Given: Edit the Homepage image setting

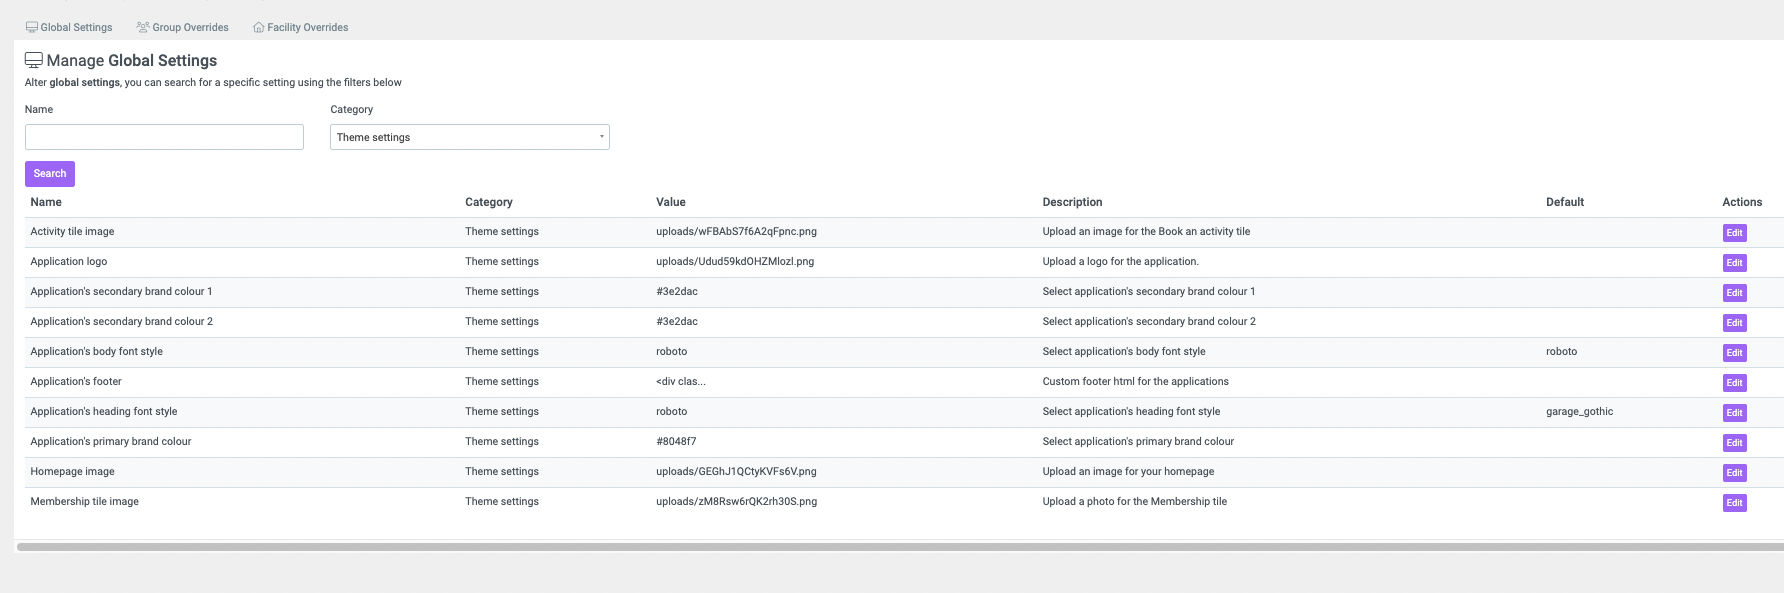Looking at the screenshot, I should coord(1734,473).
